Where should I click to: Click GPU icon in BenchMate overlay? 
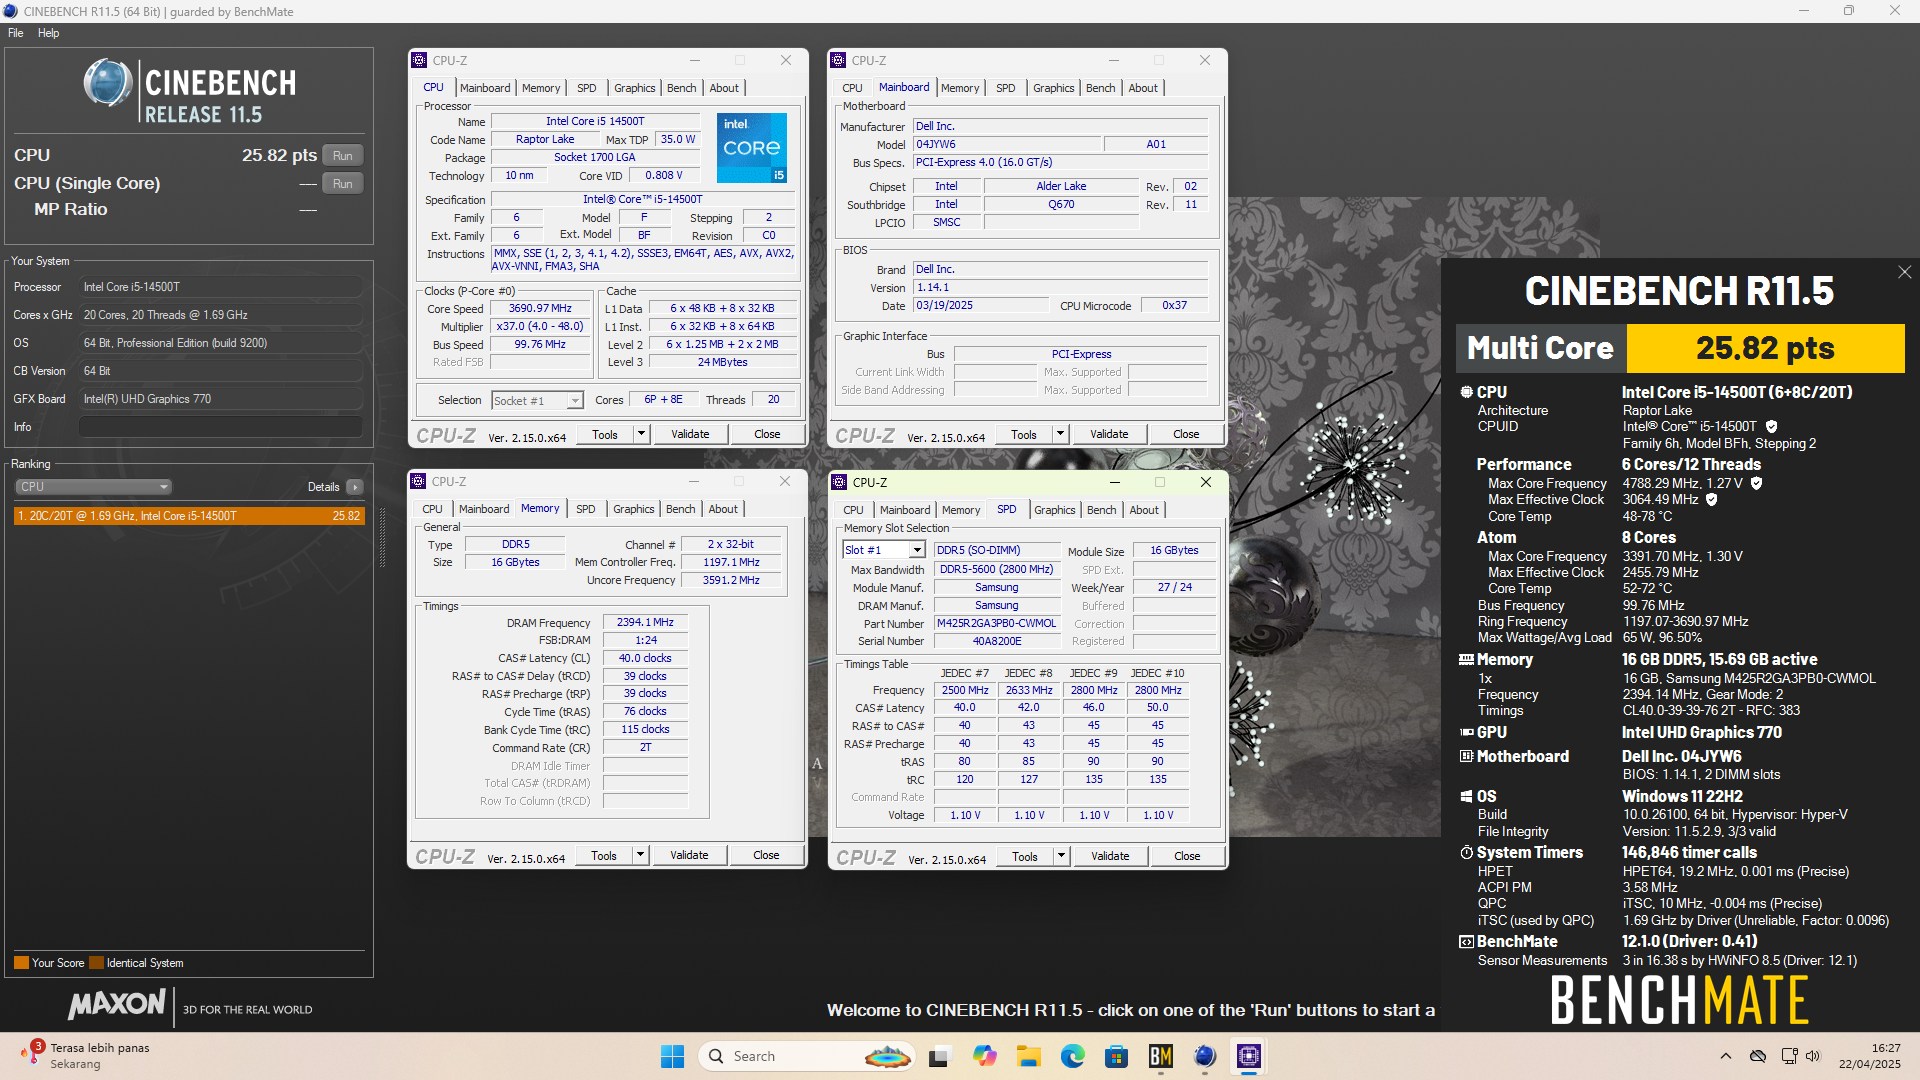[1466, 732]
